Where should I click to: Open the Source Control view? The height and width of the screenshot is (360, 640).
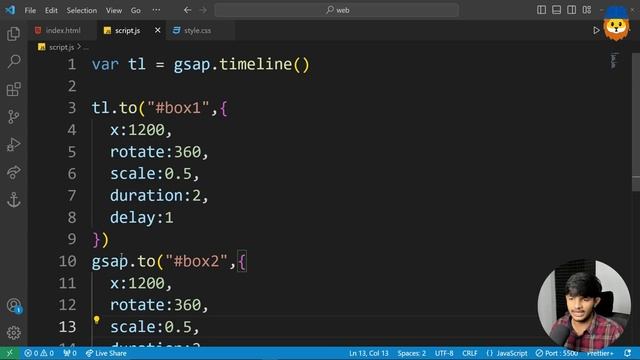tap(13, 117)
